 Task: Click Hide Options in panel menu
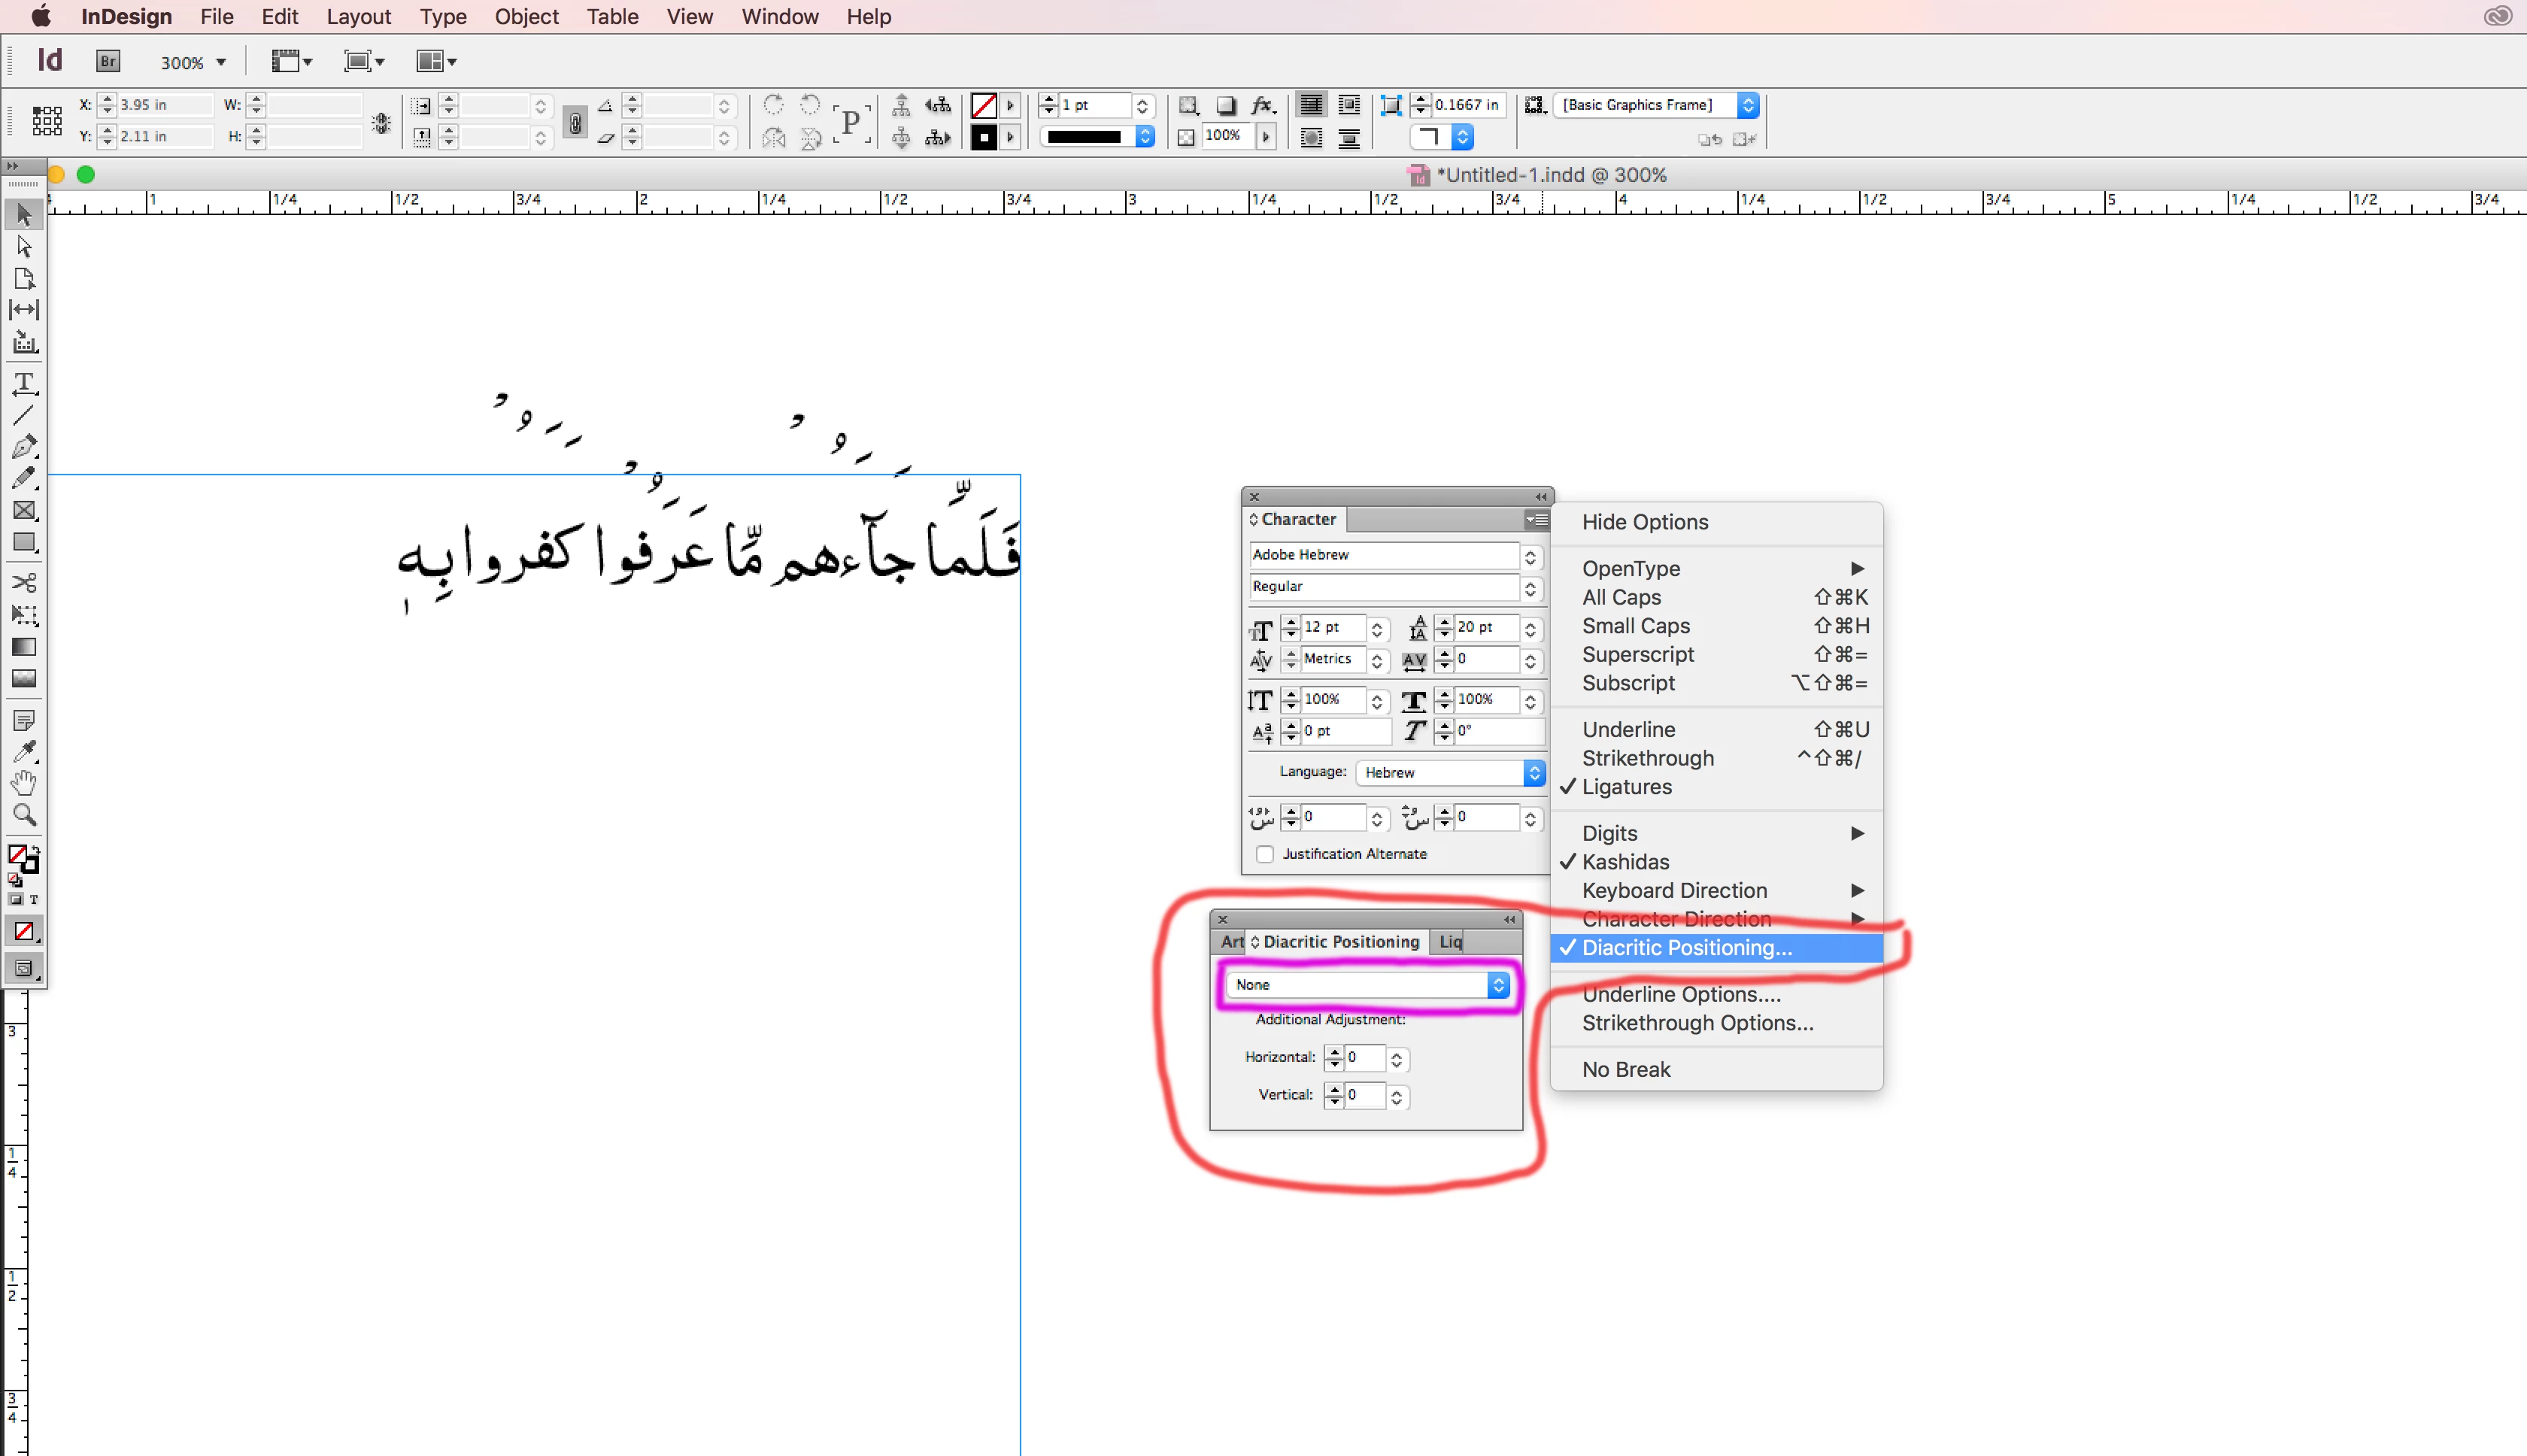click(1645, 522)
